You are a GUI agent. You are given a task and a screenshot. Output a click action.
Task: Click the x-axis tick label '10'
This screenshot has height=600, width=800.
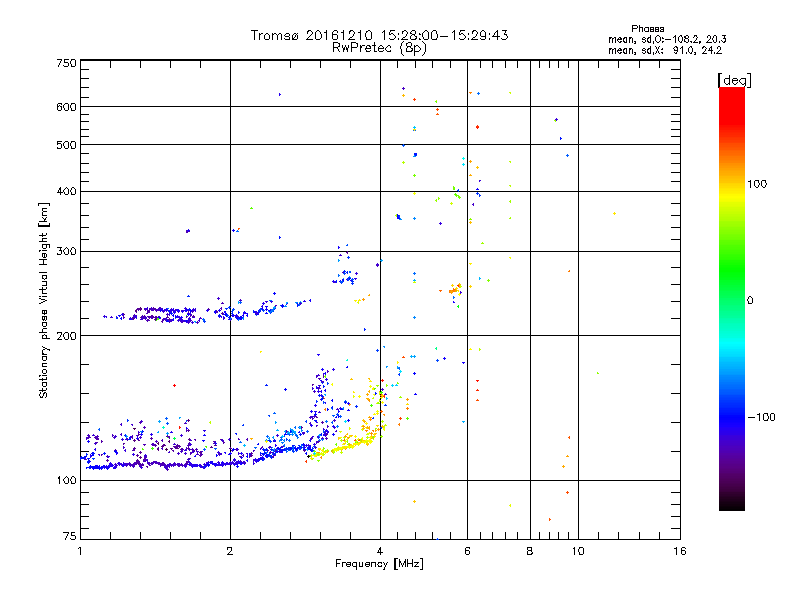pos(578,551)
